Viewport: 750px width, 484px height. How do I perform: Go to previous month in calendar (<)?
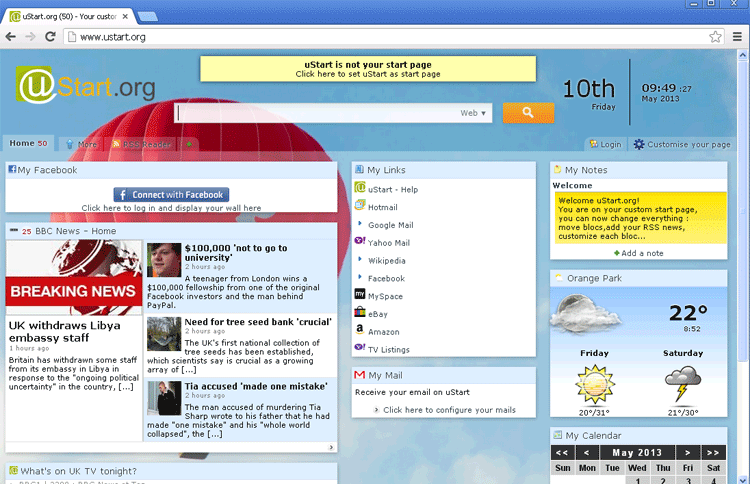point(587,452)
